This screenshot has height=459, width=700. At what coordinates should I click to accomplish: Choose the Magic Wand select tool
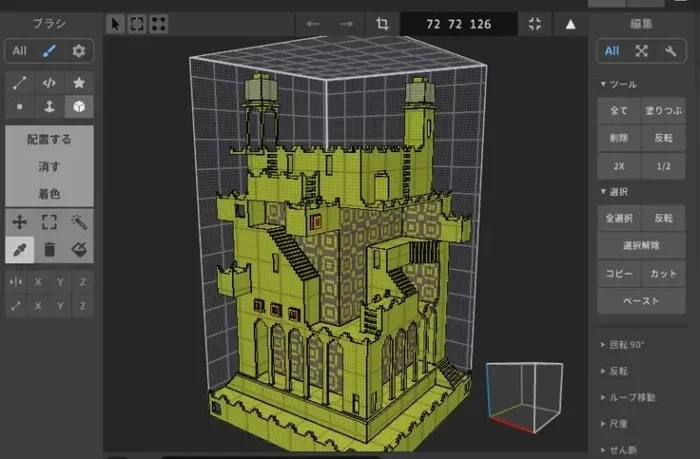click(x=79, y=222)
